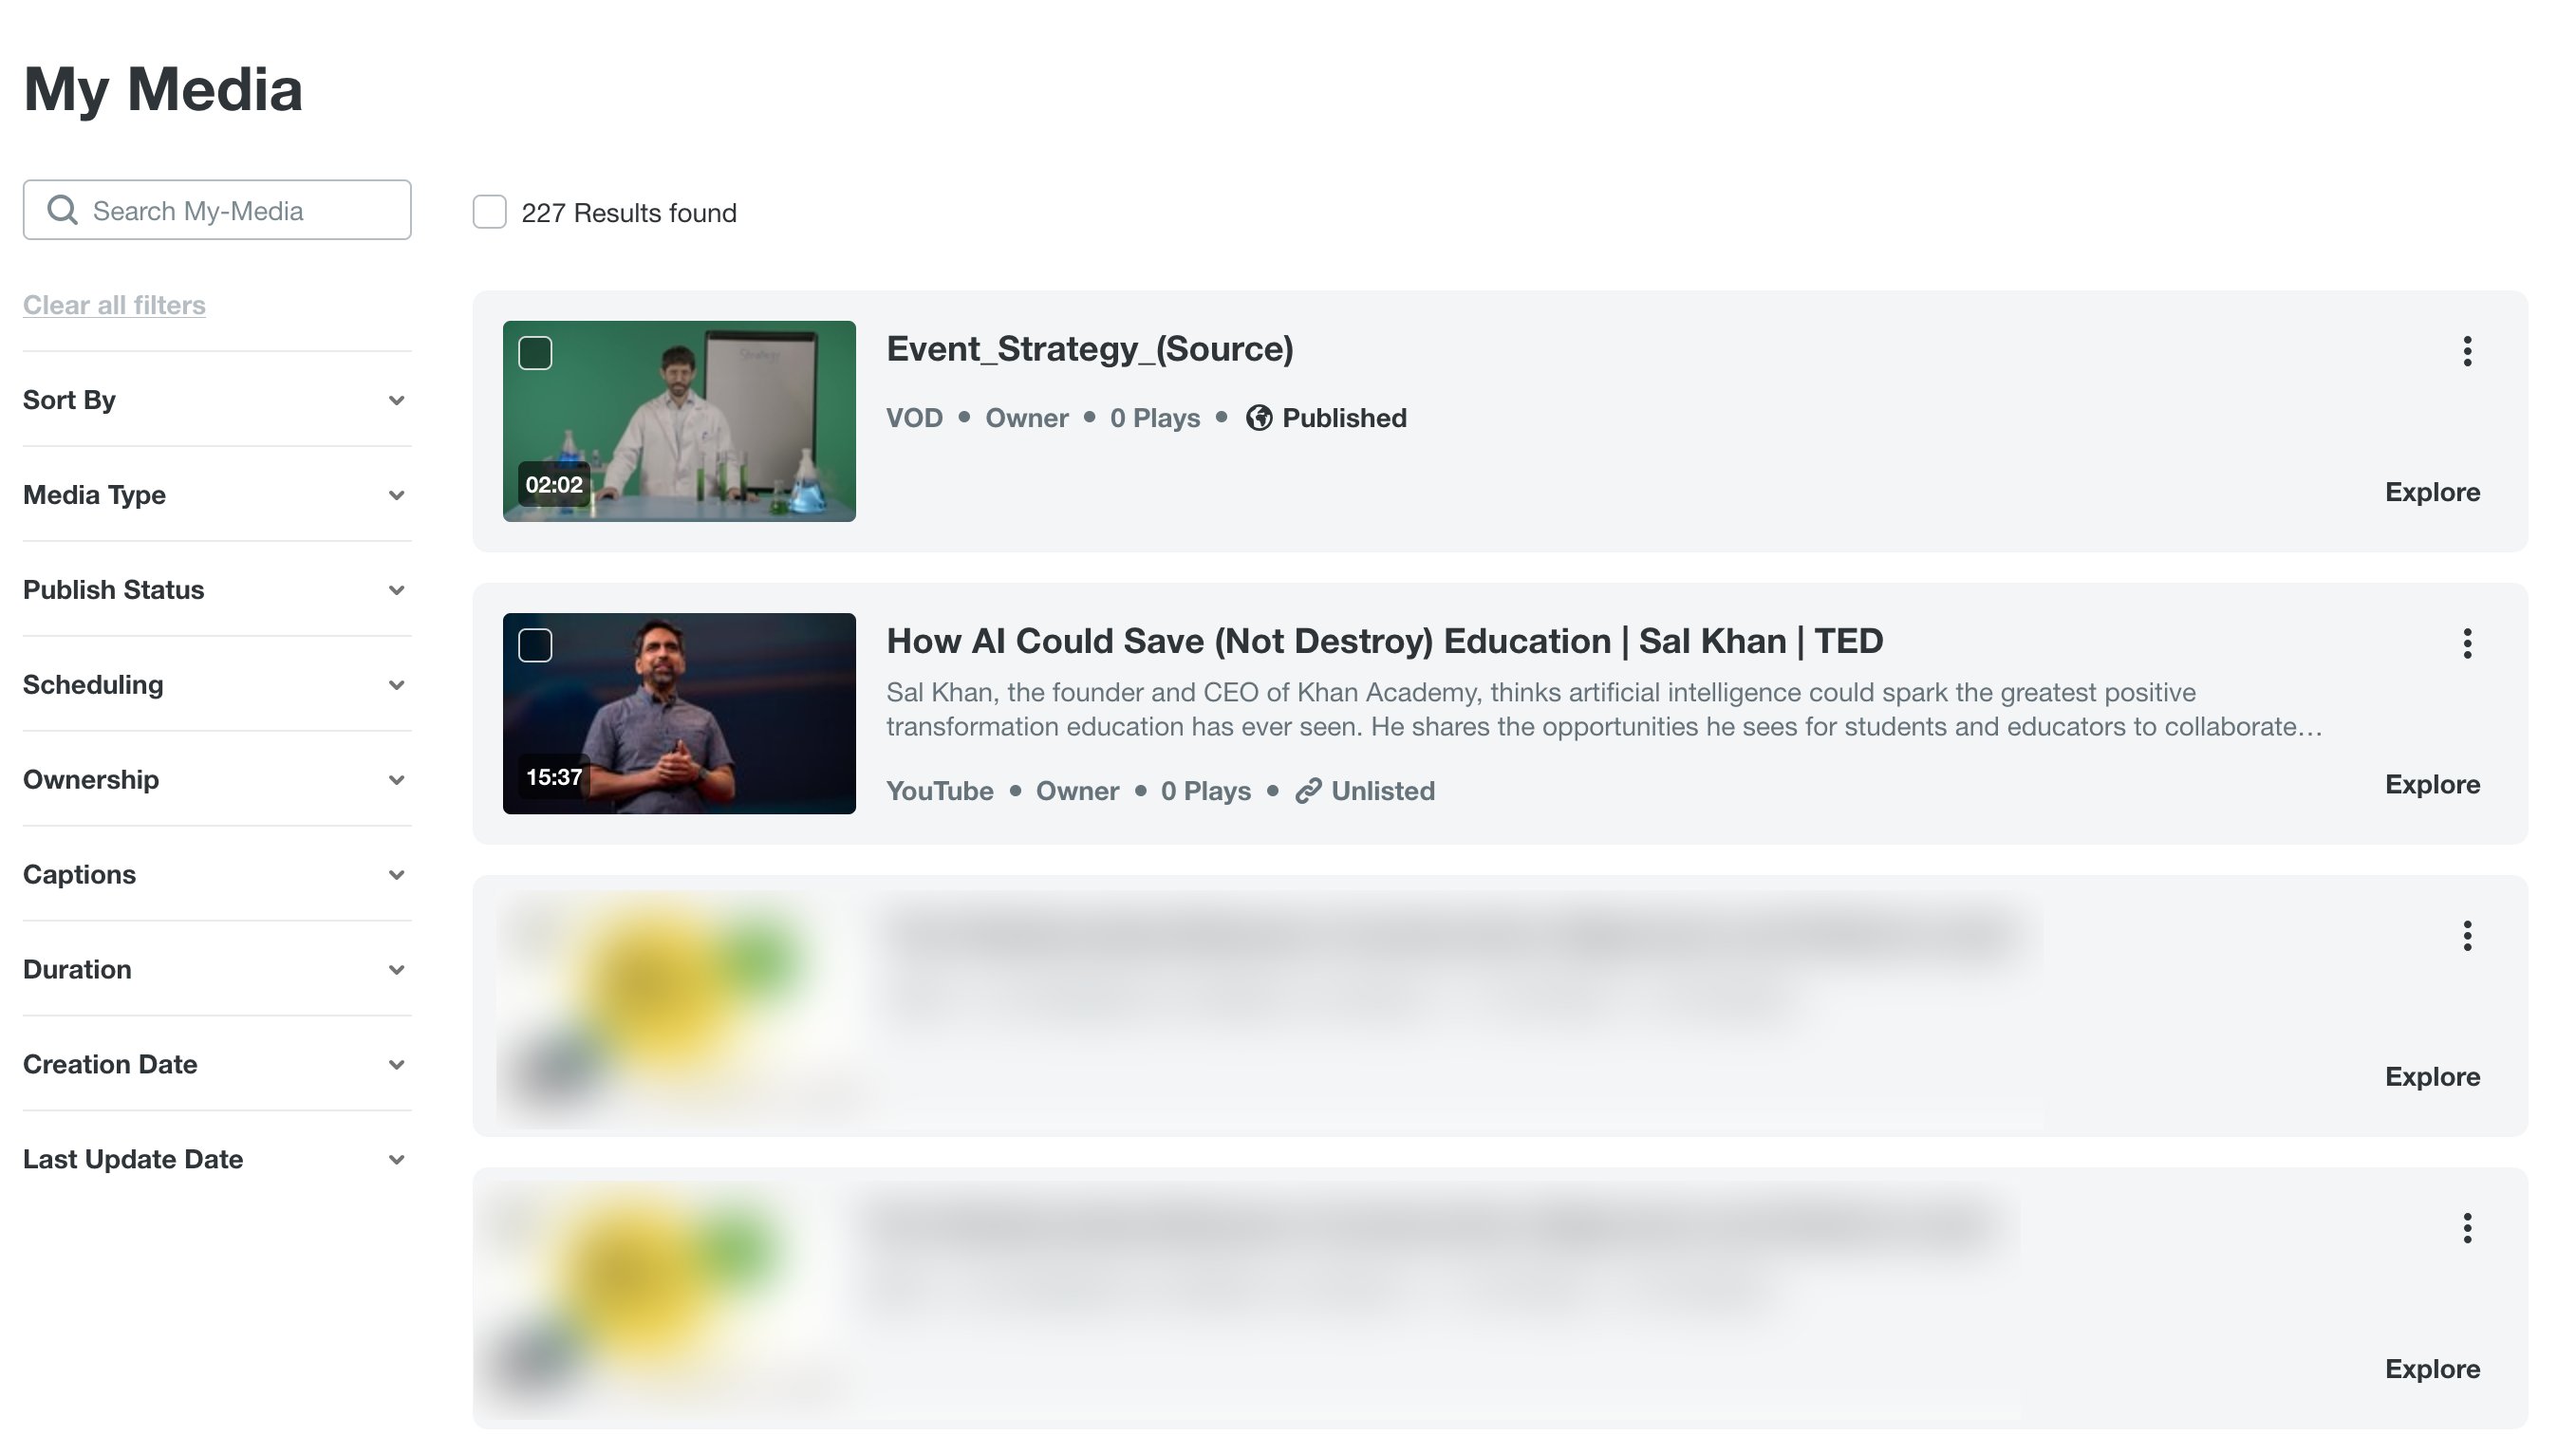Click the Unlisted status text
The height and width of the screenshot is (1454, 2576).
(x=1383, y=791)
